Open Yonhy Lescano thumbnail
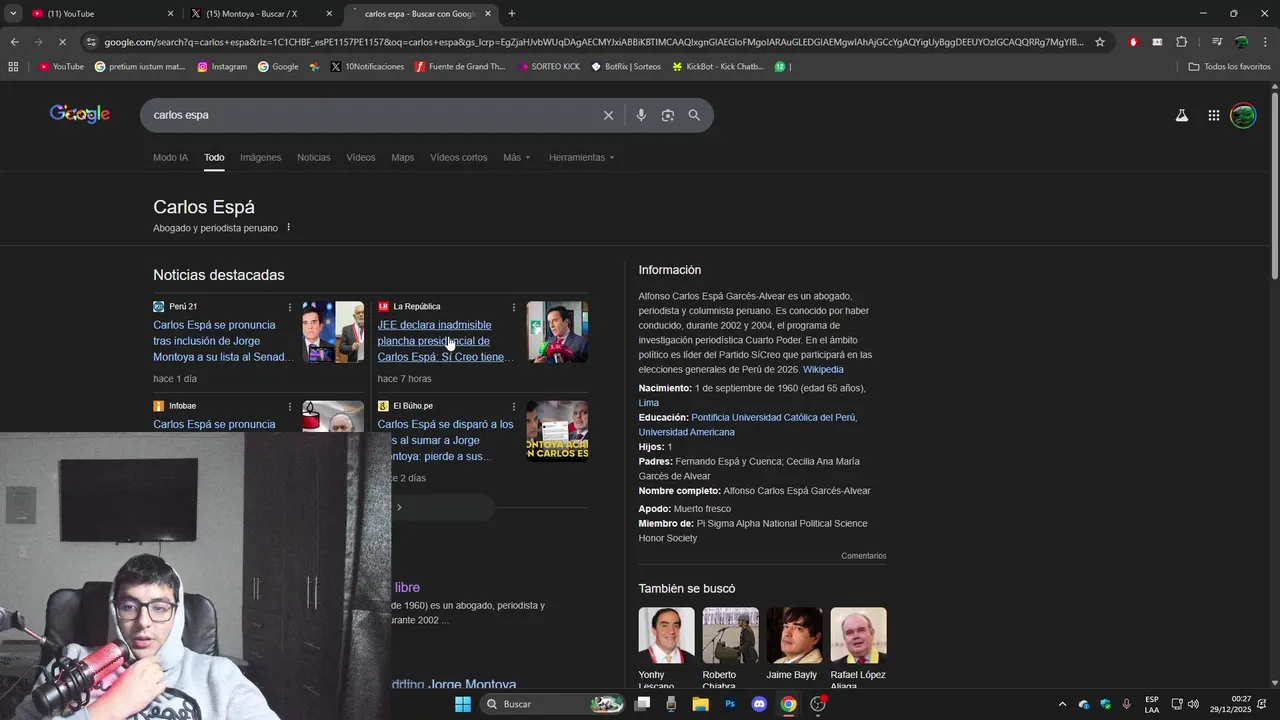The height and width of the screenshot is (720, 1280). tap(666, 635)
